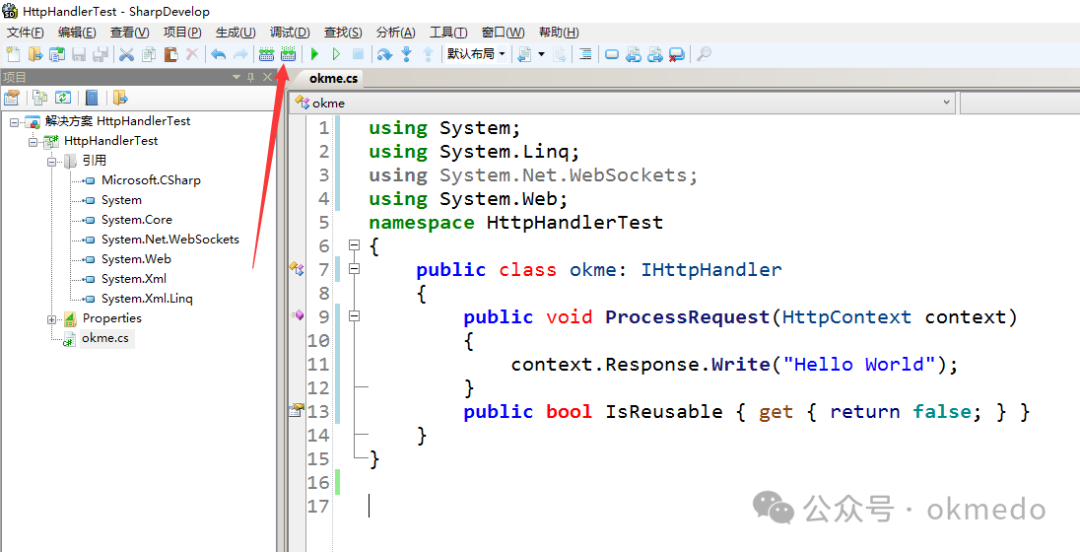Click the Cut scissors icon
This screenshot has width=1080, height=552.
(x=126, y=54)
